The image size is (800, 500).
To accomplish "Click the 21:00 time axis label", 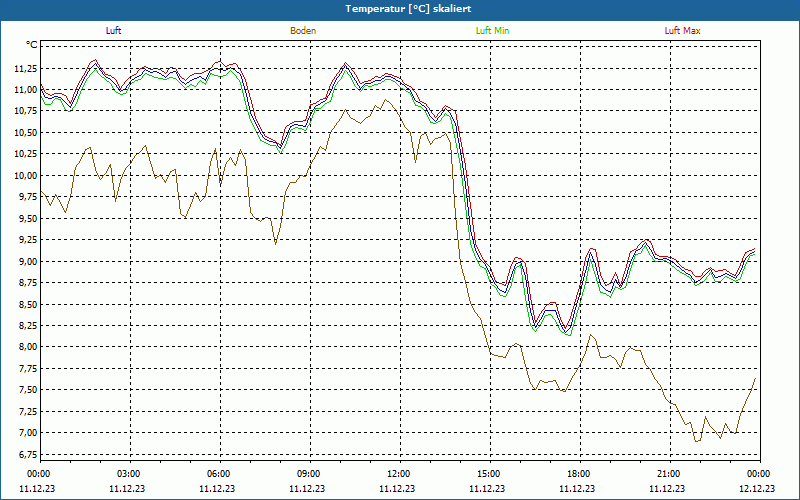I will pyautogui.click(x=670, y=474).
